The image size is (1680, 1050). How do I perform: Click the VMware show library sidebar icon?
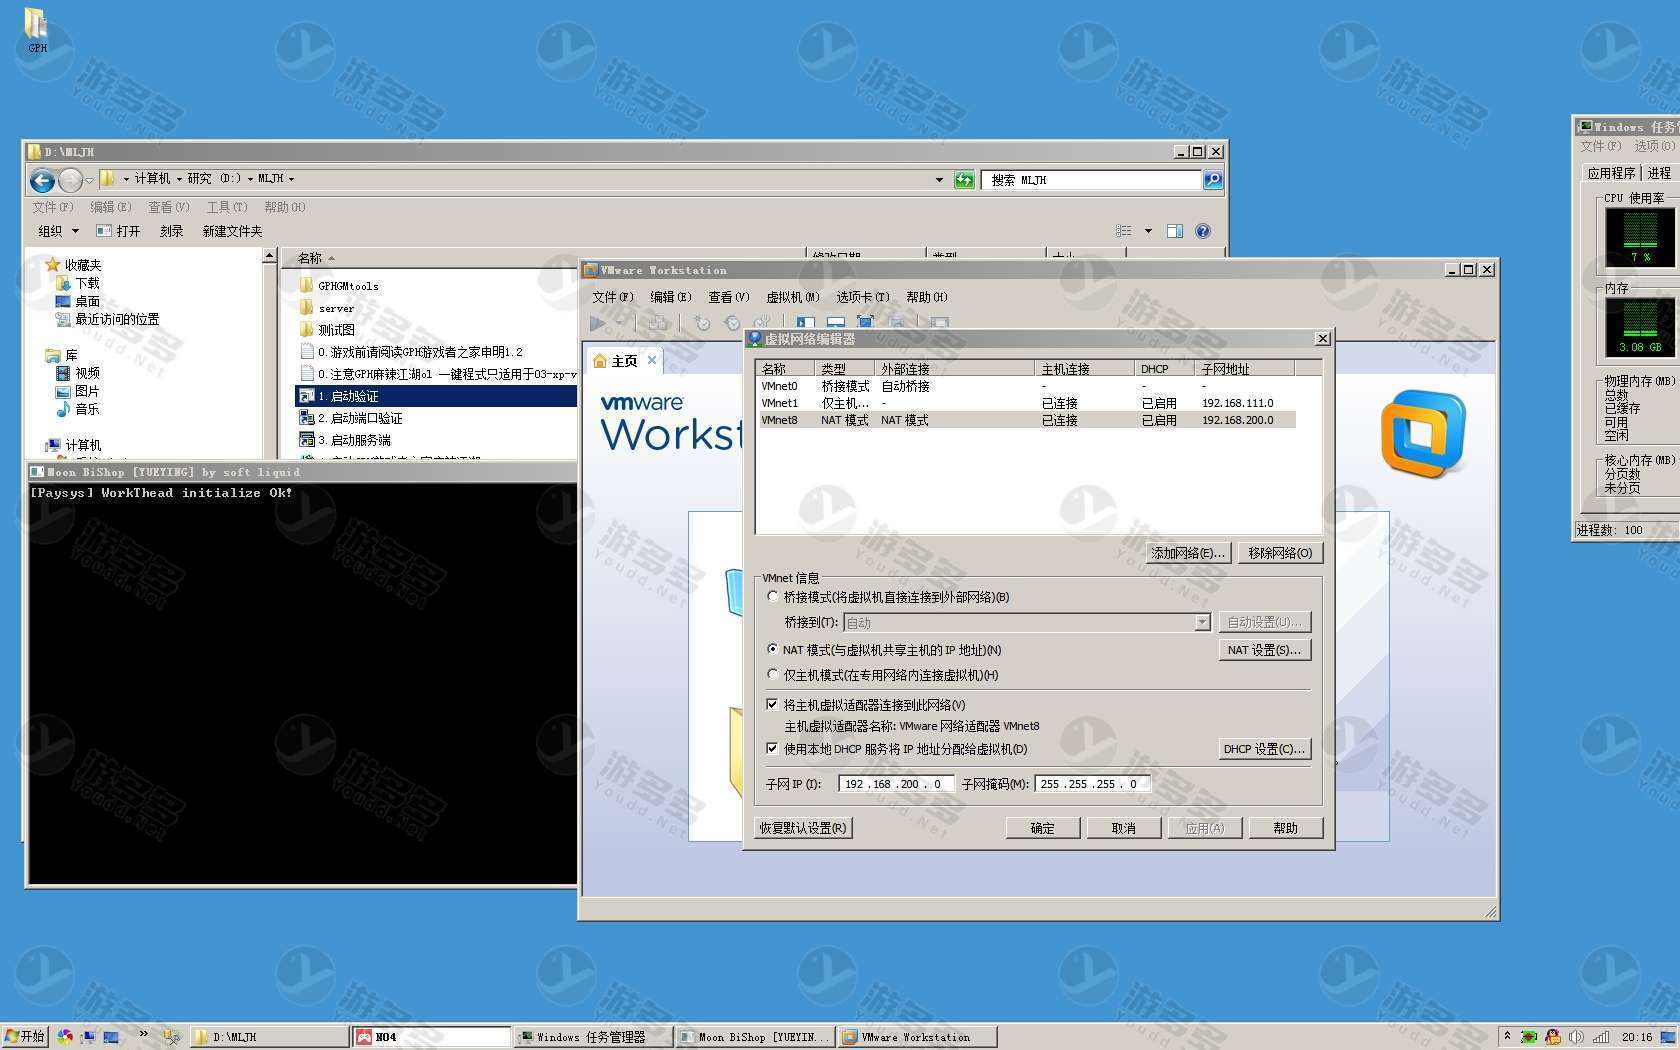click(806, 323)
